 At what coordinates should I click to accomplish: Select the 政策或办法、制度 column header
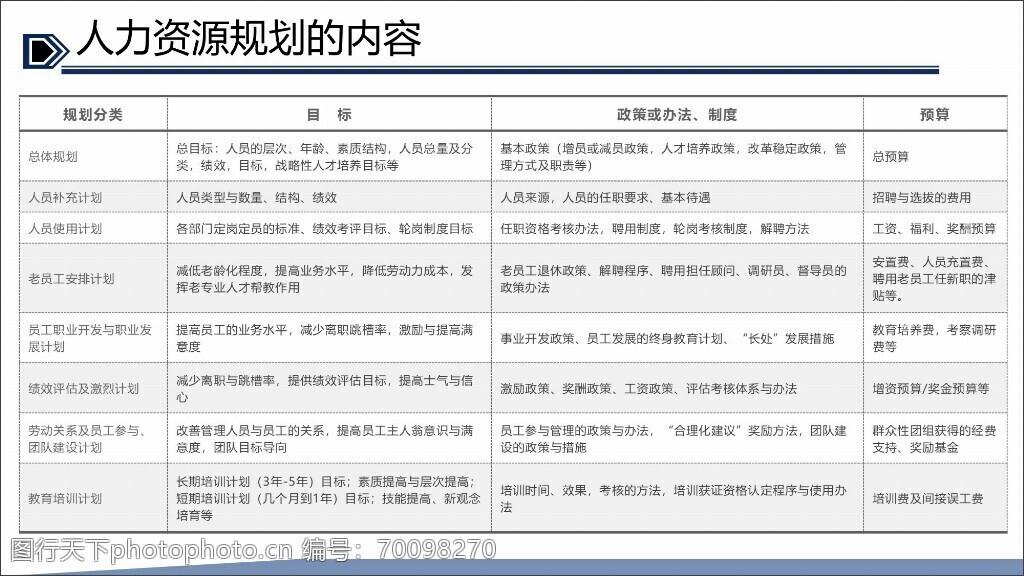(x=677, y=115)
